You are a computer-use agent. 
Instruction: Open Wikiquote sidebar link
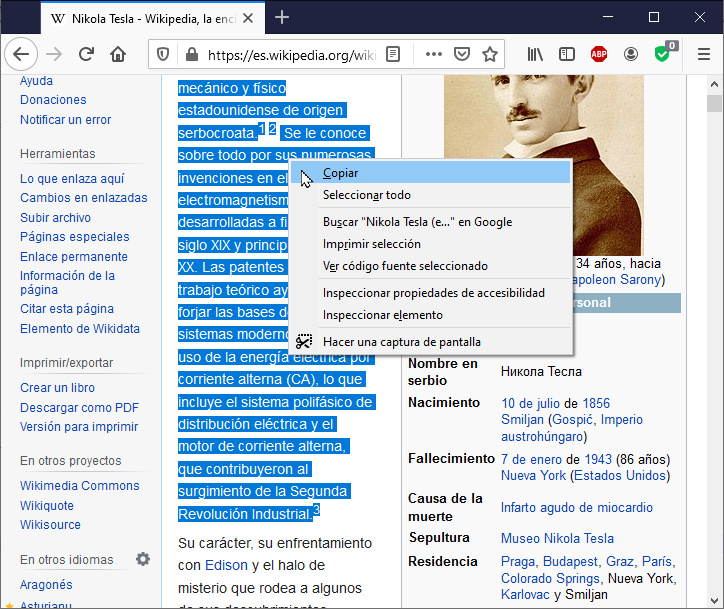coord(47,506)
